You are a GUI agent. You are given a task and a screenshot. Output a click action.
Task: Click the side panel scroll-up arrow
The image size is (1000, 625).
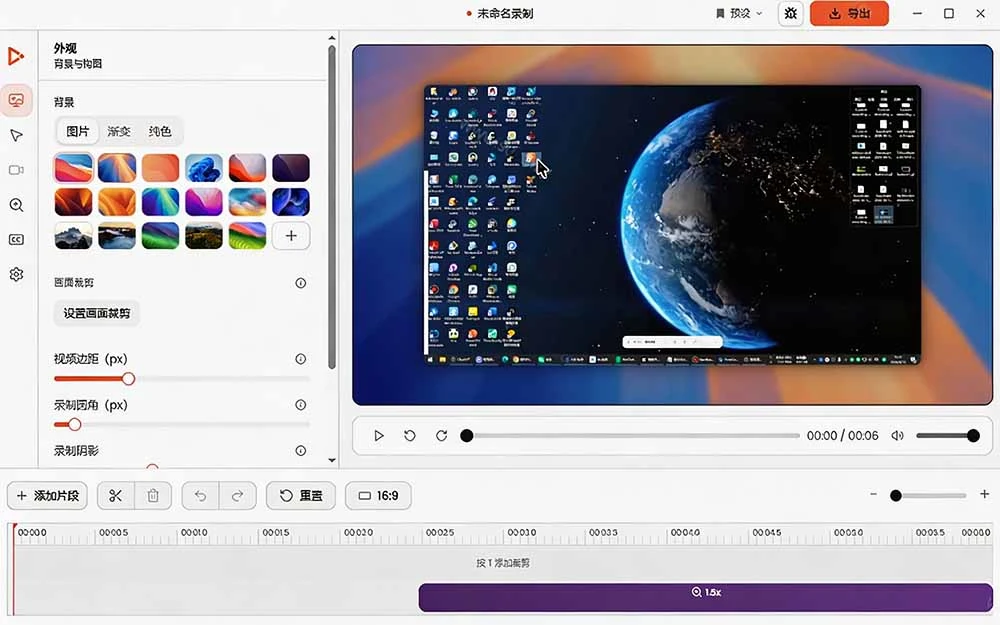click(x=332, y=38)
